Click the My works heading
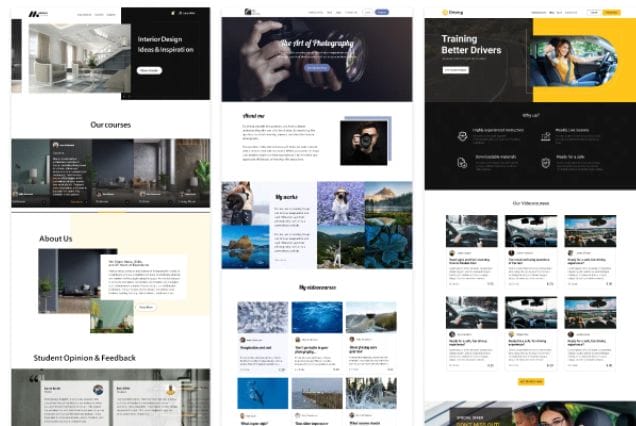Screen dimensions: 636x426 point(286,197)
